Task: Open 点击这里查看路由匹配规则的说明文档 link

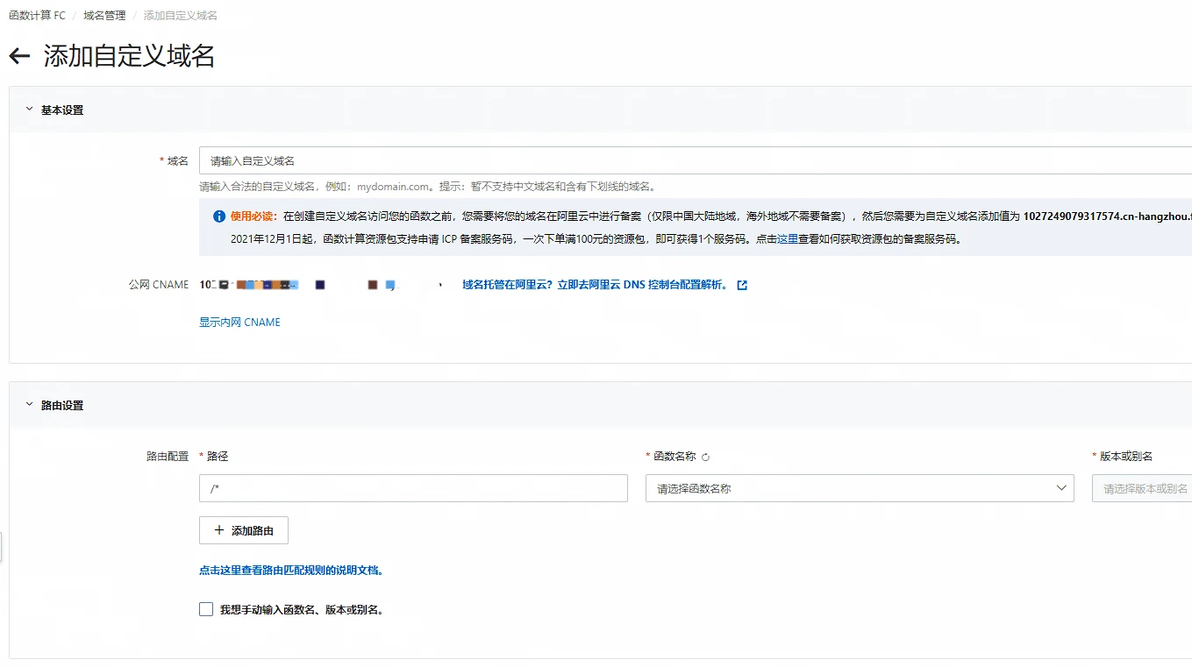Action: pyautogui.click(x=291, y=570)
